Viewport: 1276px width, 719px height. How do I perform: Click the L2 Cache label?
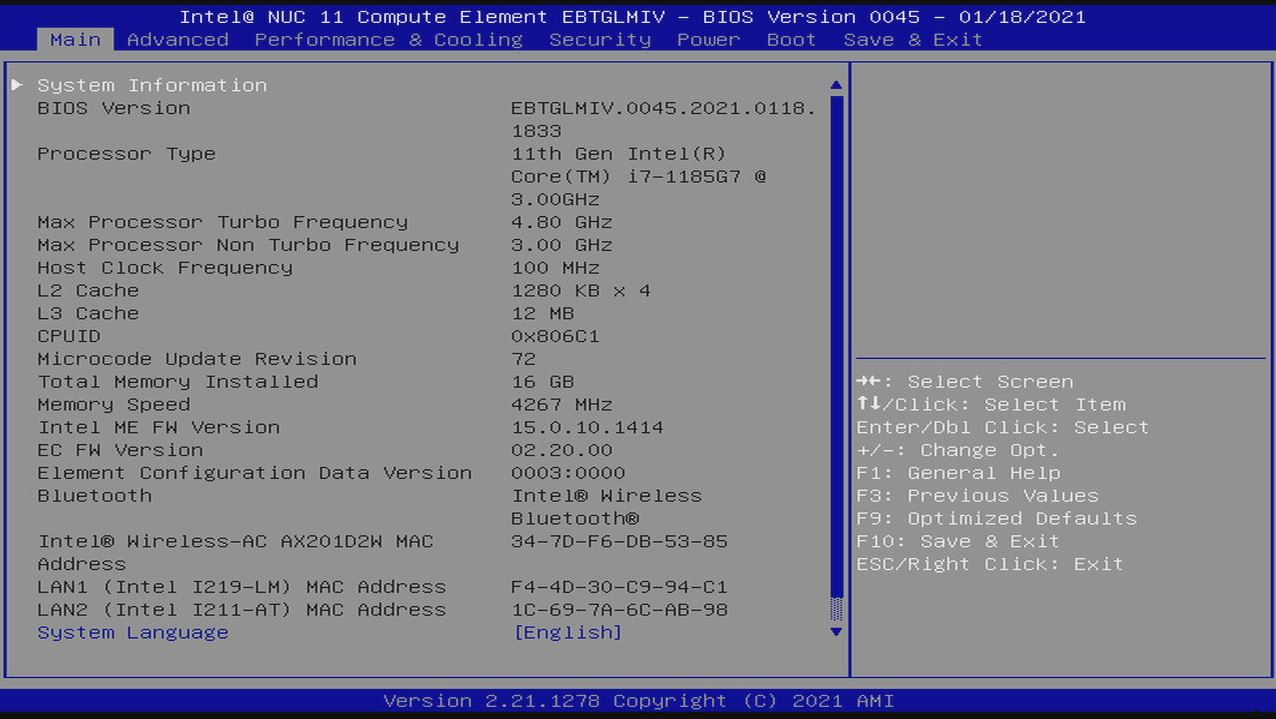coord(88,291)
